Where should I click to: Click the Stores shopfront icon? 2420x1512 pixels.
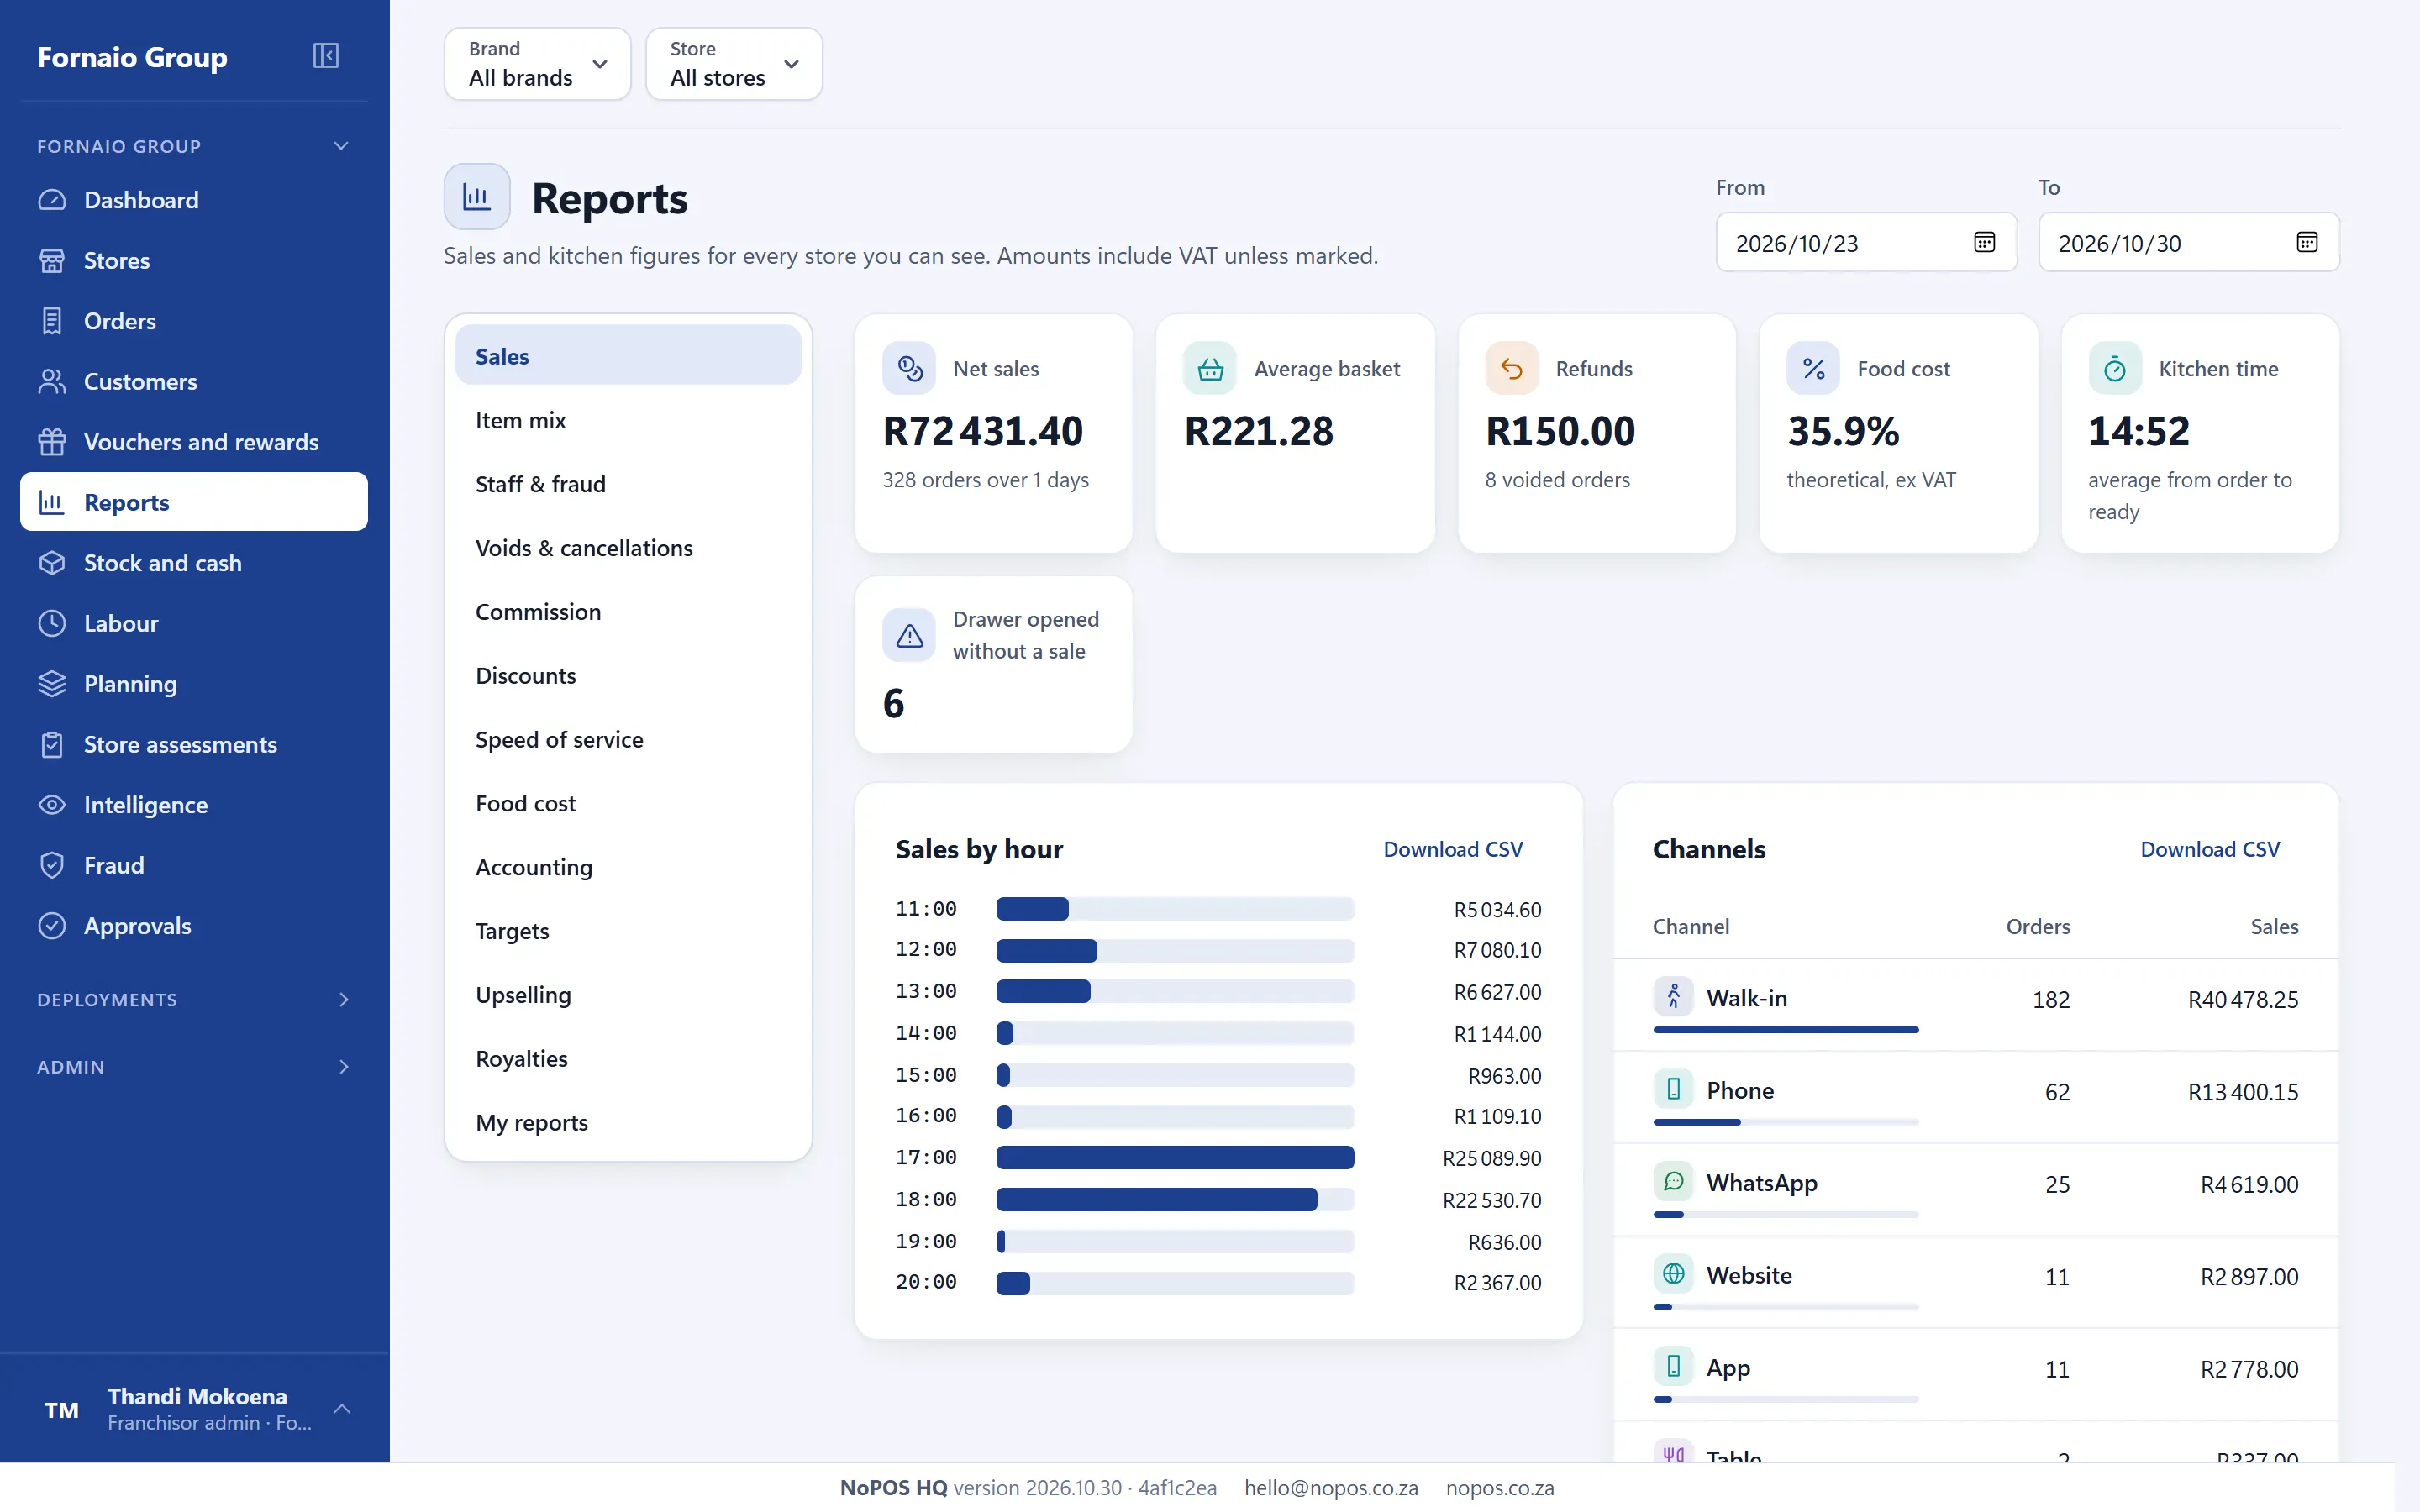(52, 261)
